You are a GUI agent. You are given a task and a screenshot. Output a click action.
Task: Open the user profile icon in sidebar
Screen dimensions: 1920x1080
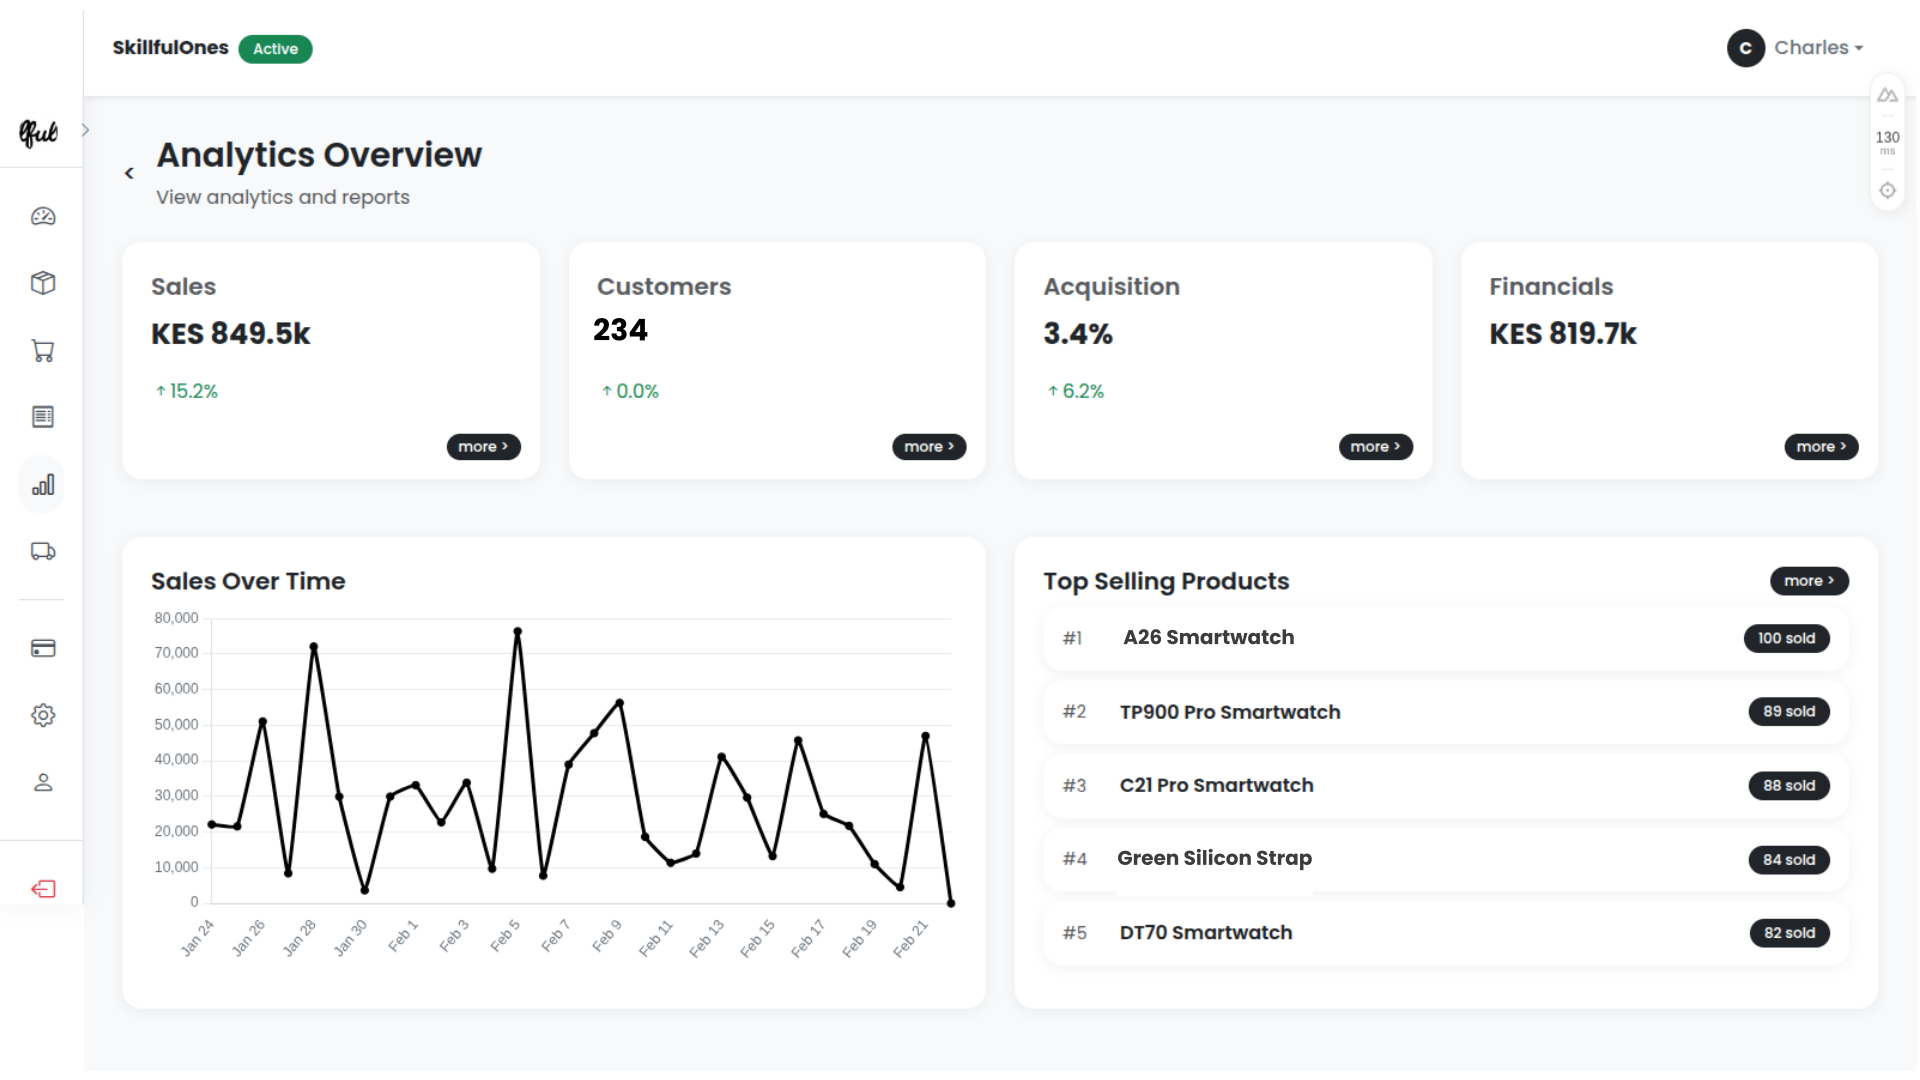pos(42,783)
